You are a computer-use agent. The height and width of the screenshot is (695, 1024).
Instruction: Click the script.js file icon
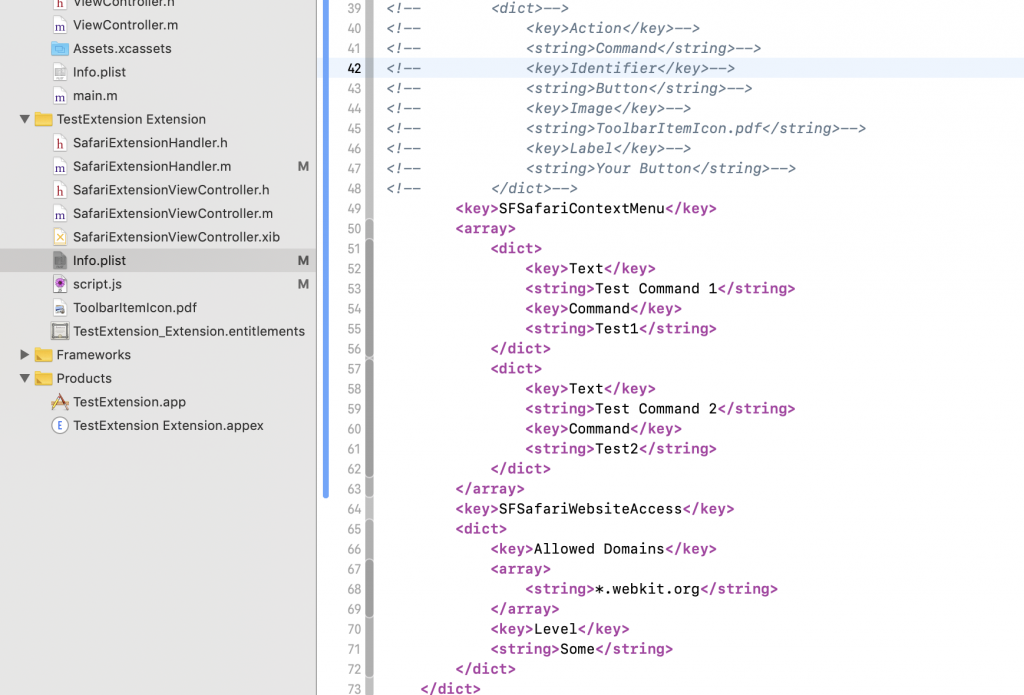pos(62,284)
